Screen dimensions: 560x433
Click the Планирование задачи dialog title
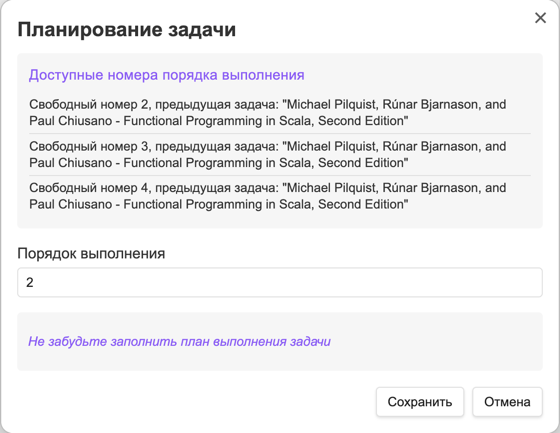[127, 29]
